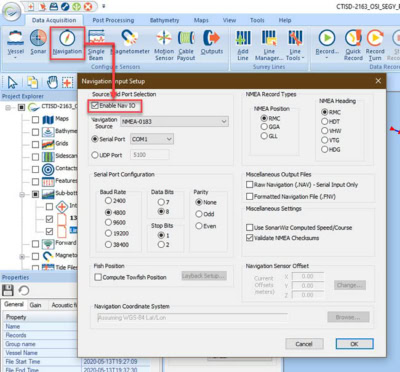Screen dimensions: 400x372
Task: Click the OK button in dialog
Action: [x=354, y=344]
